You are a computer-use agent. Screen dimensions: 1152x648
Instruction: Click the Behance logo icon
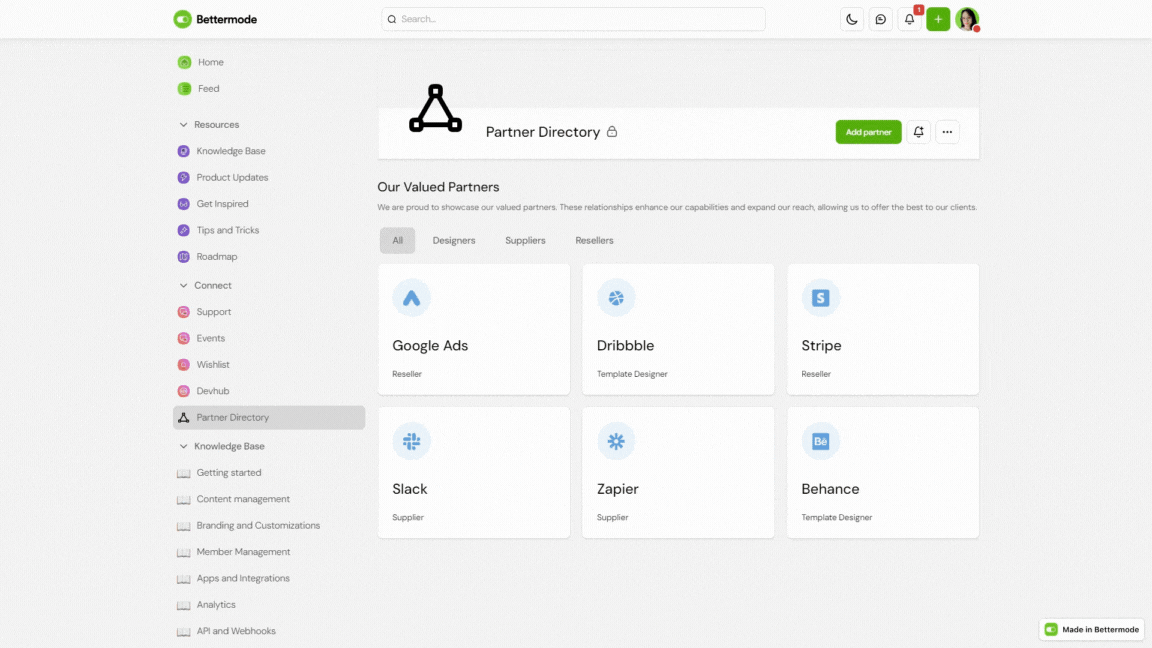821,442
